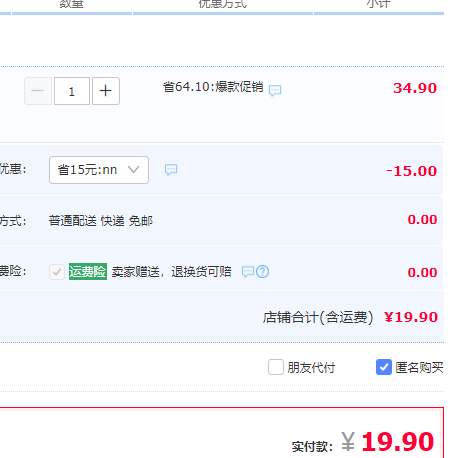Image resolution: width=451 pixels, height=458 pixels.
Task: Toggle the 运费险 checkbox
Action: pyautogui.click(x=57, y=272)
